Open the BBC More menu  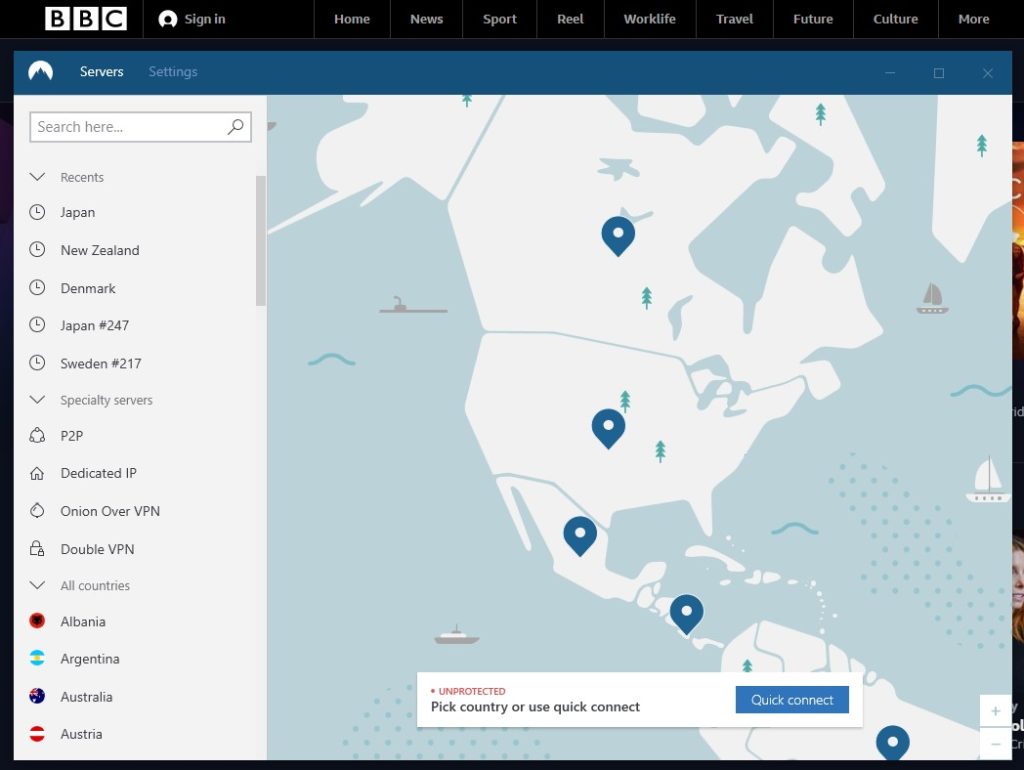(x=973, y=19)
